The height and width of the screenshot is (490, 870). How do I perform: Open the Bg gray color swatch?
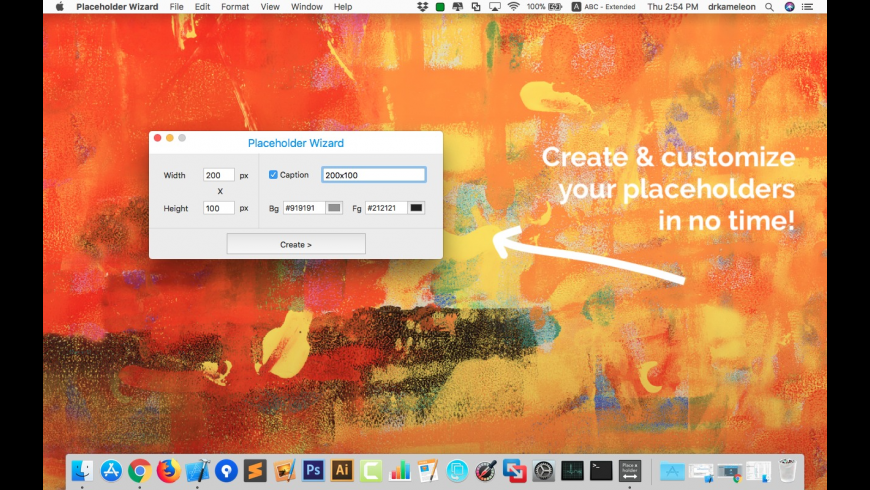coord(334,208)
